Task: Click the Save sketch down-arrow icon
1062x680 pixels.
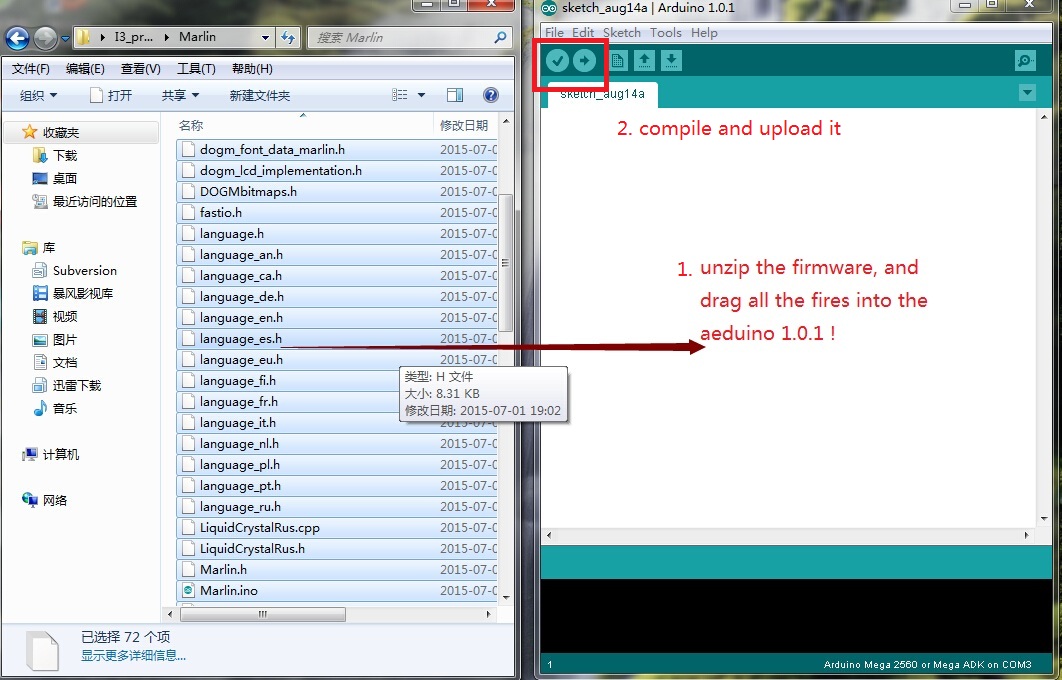Action: (x=671, y=61)
